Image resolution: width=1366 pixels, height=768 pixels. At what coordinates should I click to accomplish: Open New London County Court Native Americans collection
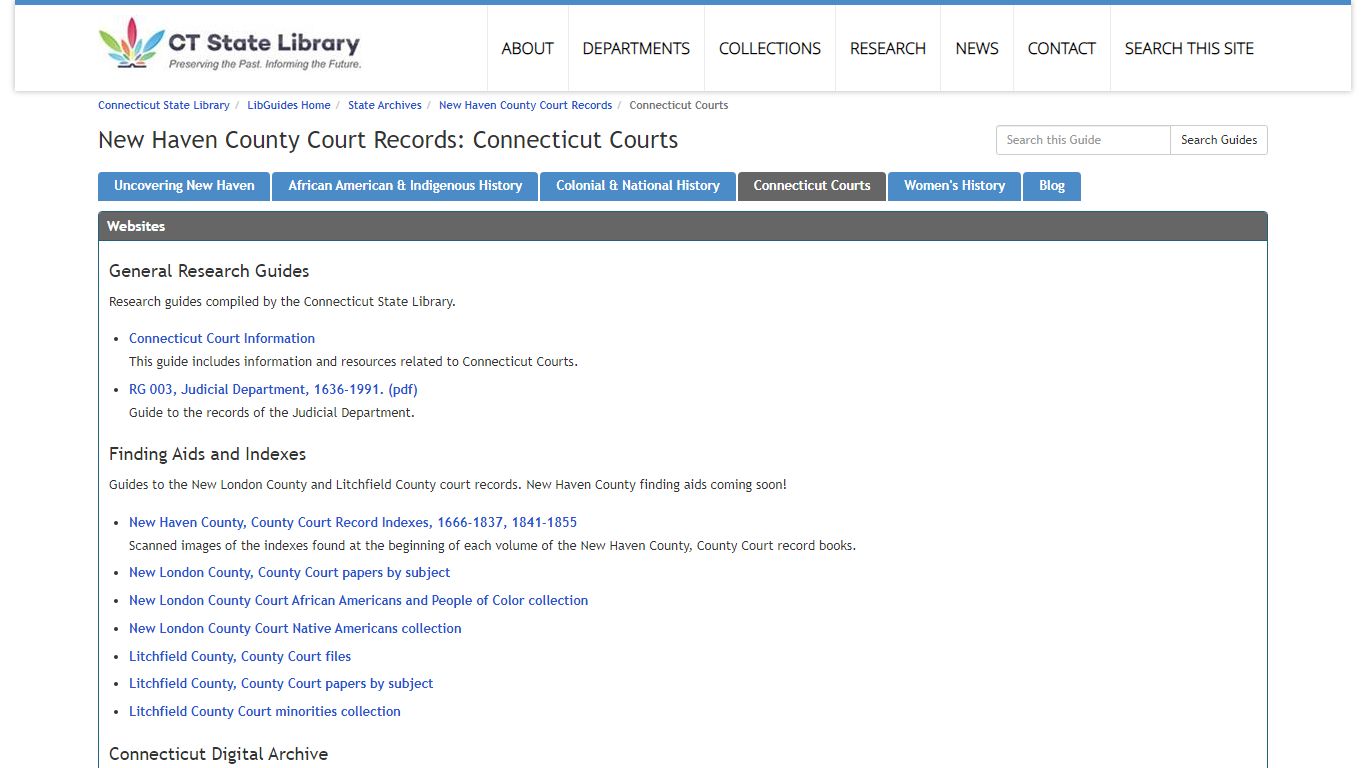coord(295,628)
